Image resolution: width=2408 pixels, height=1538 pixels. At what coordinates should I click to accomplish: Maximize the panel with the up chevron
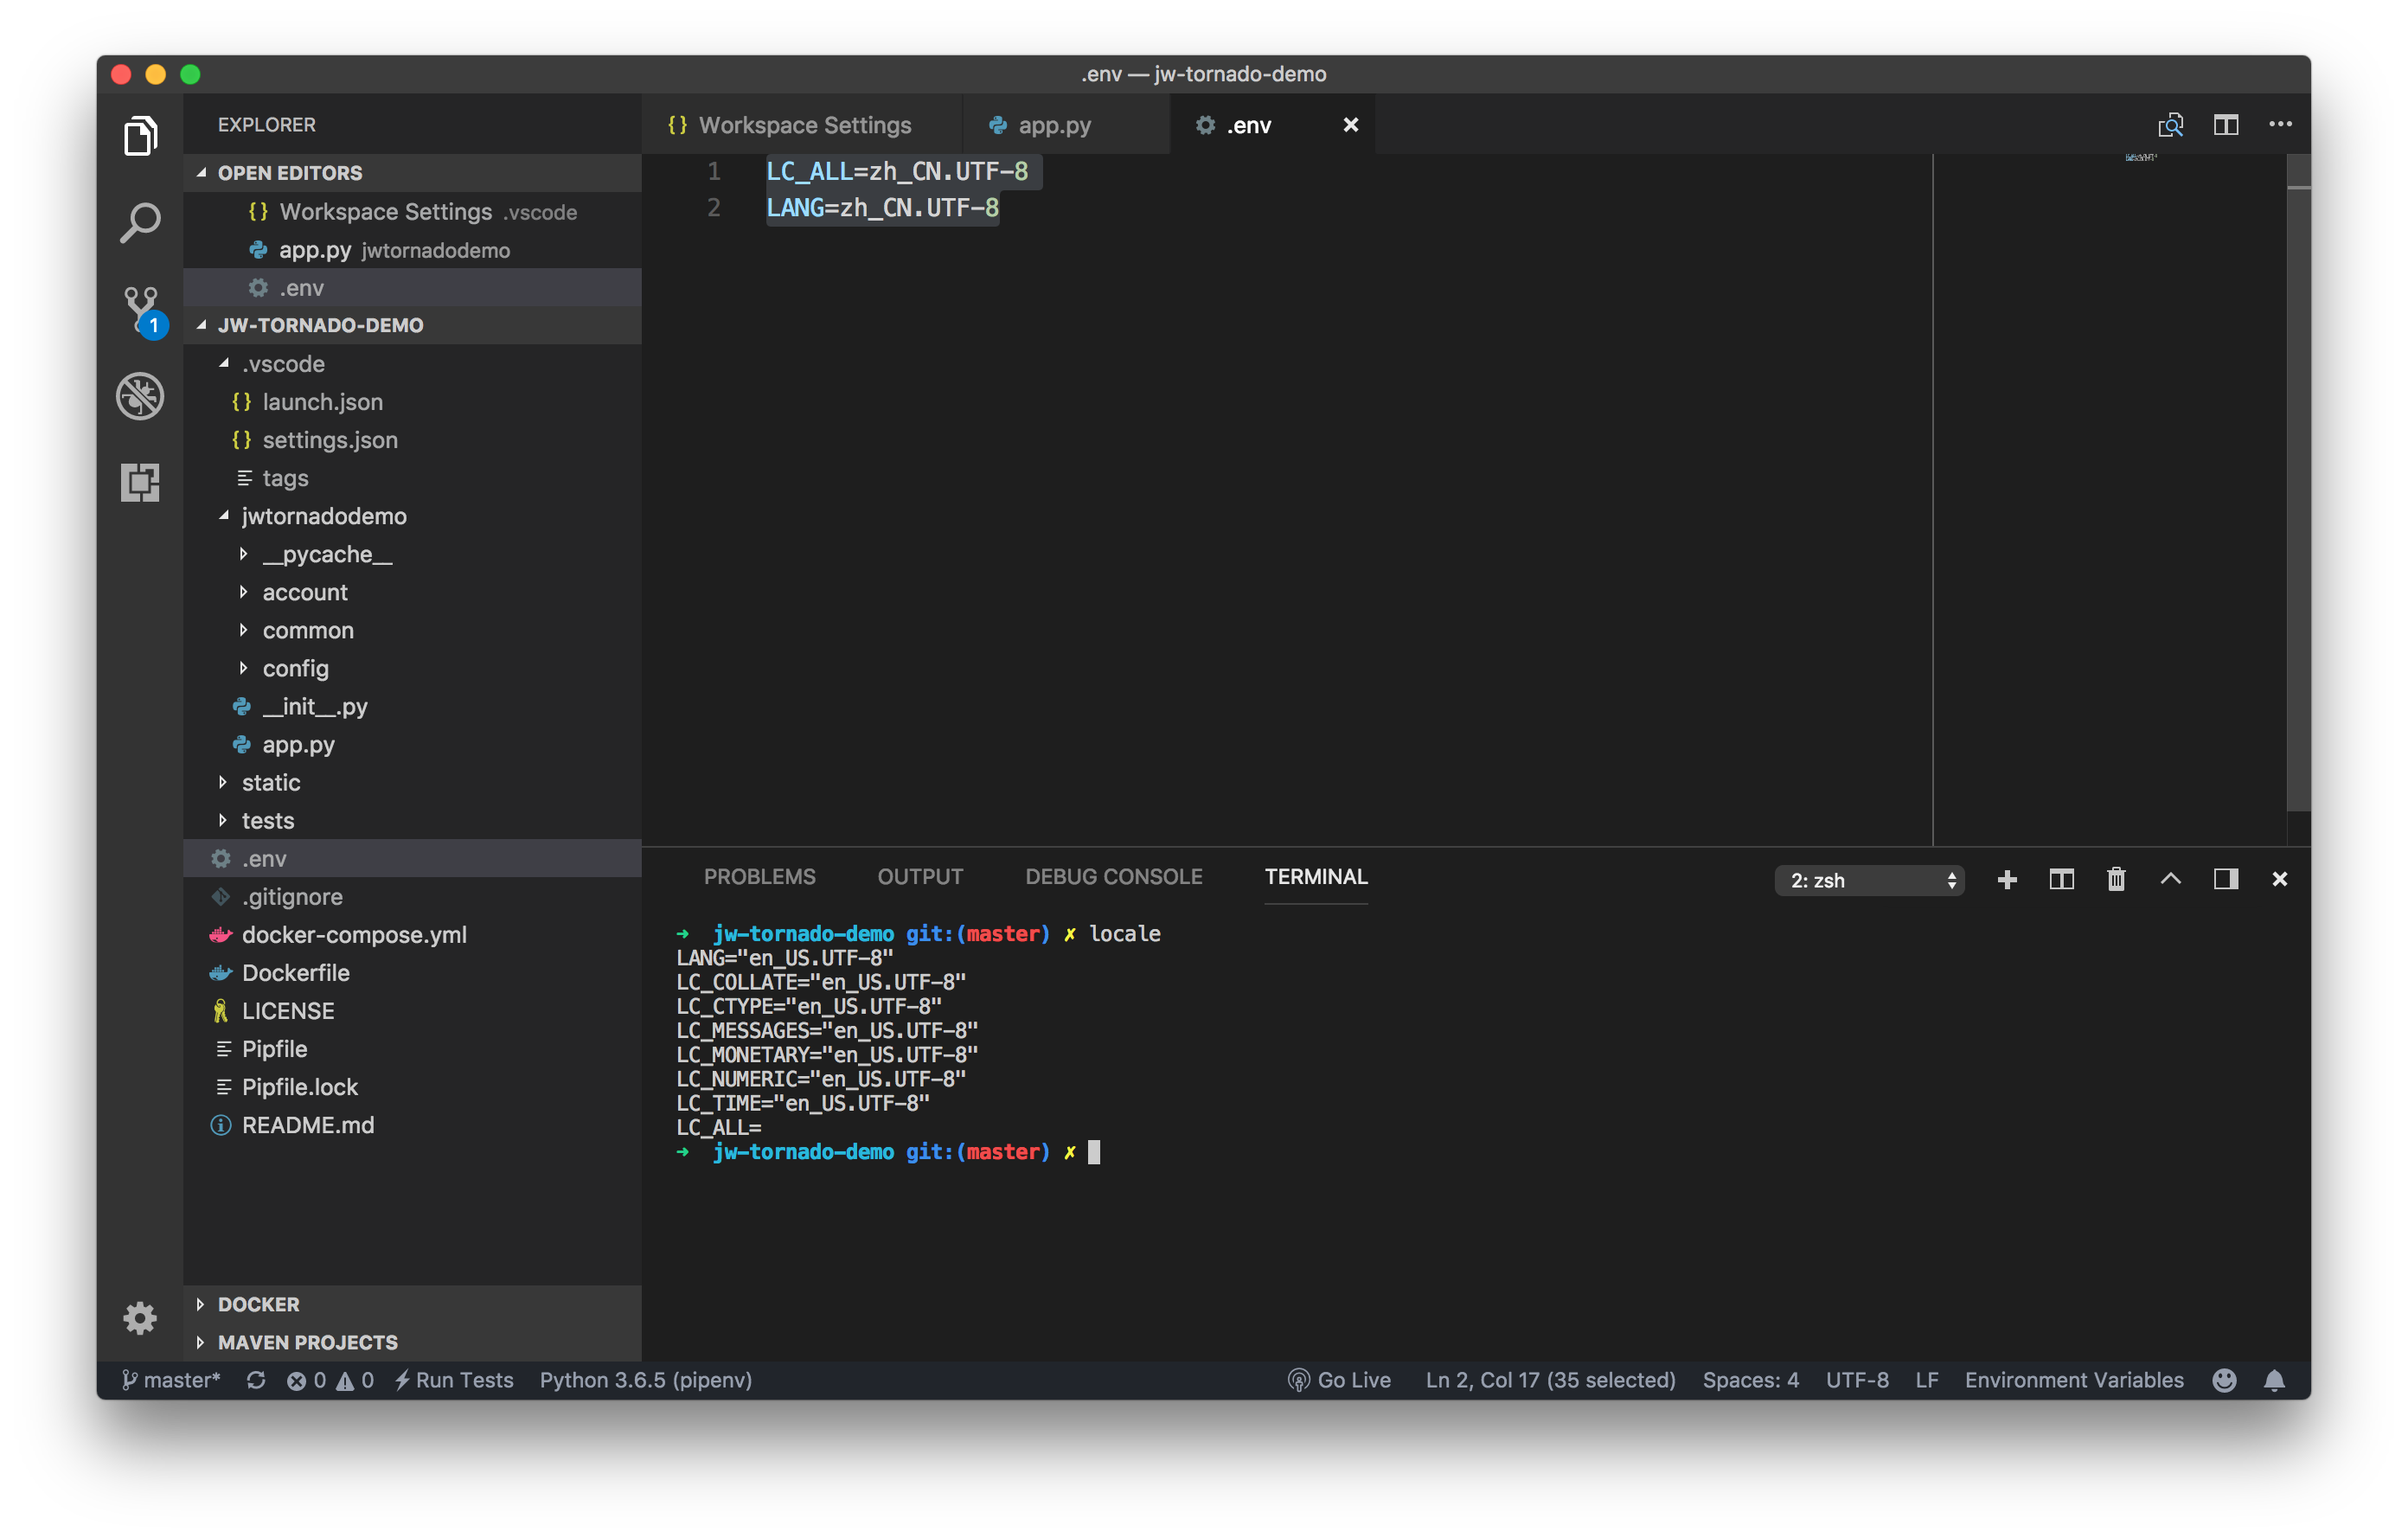pyautogui.click(x=2170, y=879)
